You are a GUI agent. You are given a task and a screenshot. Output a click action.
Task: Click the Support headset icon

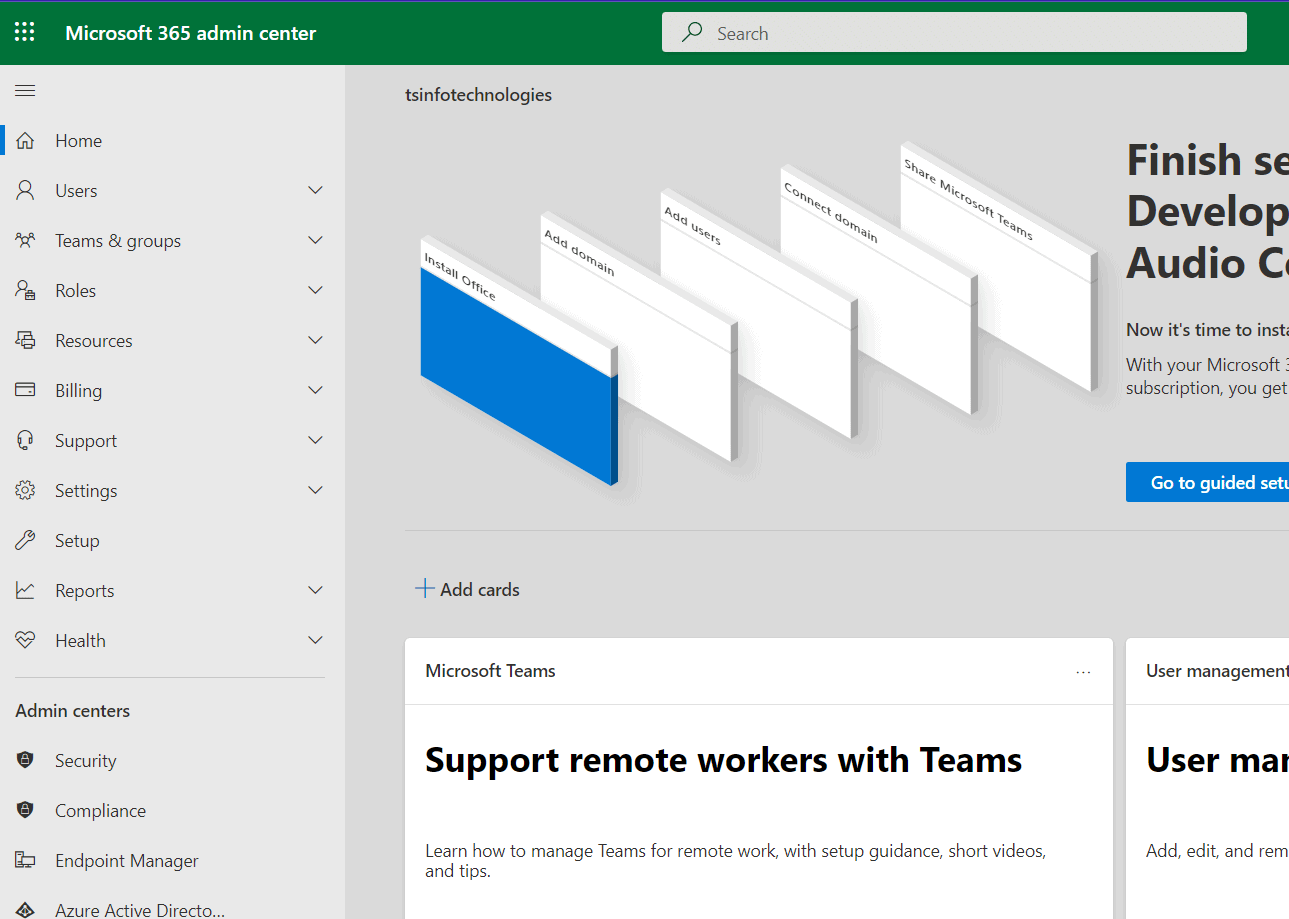[25, 441]
